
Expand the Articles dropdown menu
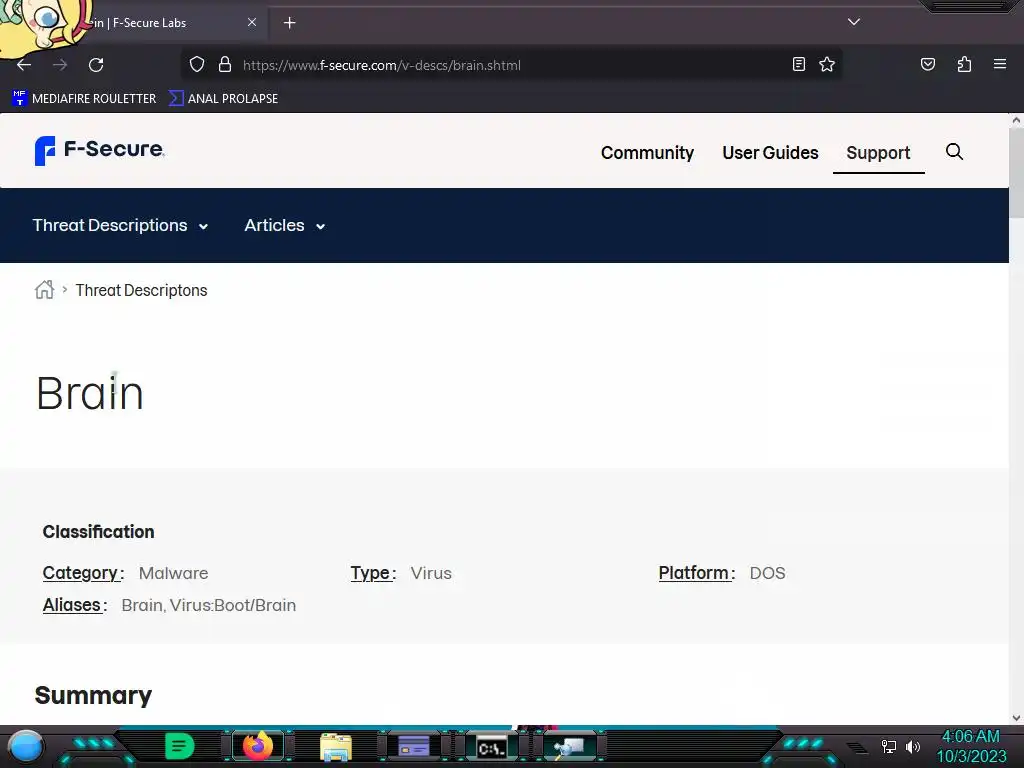tap(285, 225)
